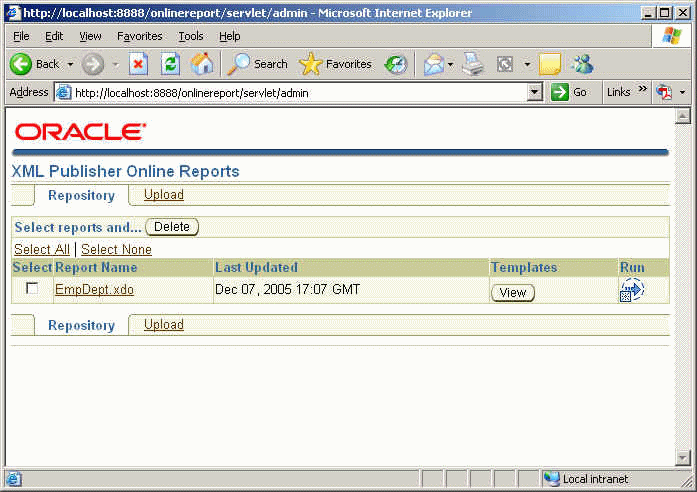Open the Mail dropdown arrow
697x492 pixels.
click(450, 65)
